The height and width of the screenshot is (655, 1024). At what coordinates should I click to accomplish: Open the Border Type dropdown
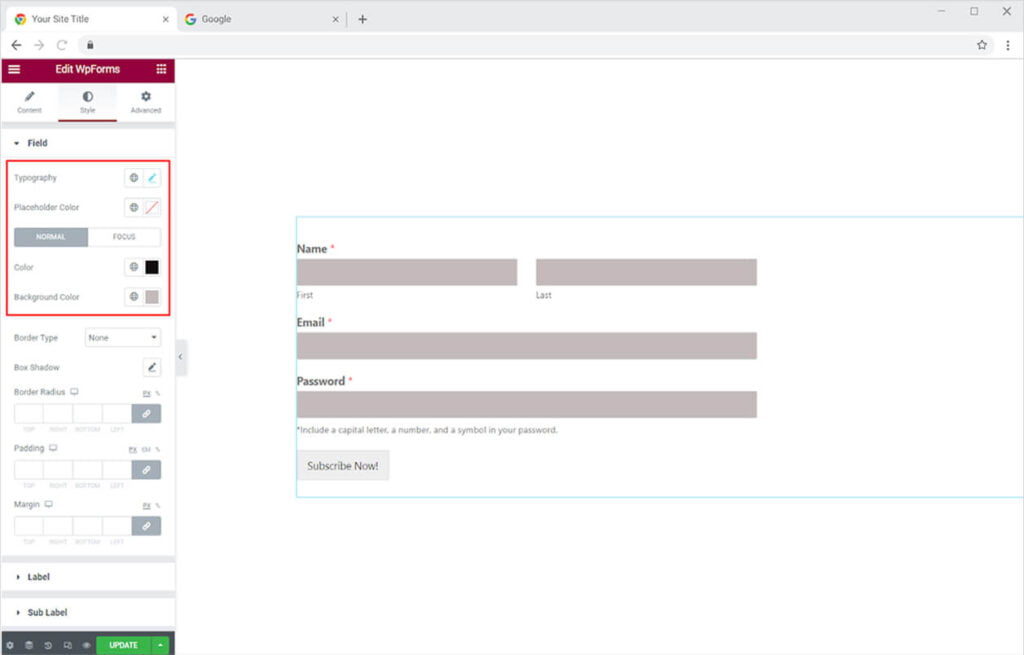122,338
